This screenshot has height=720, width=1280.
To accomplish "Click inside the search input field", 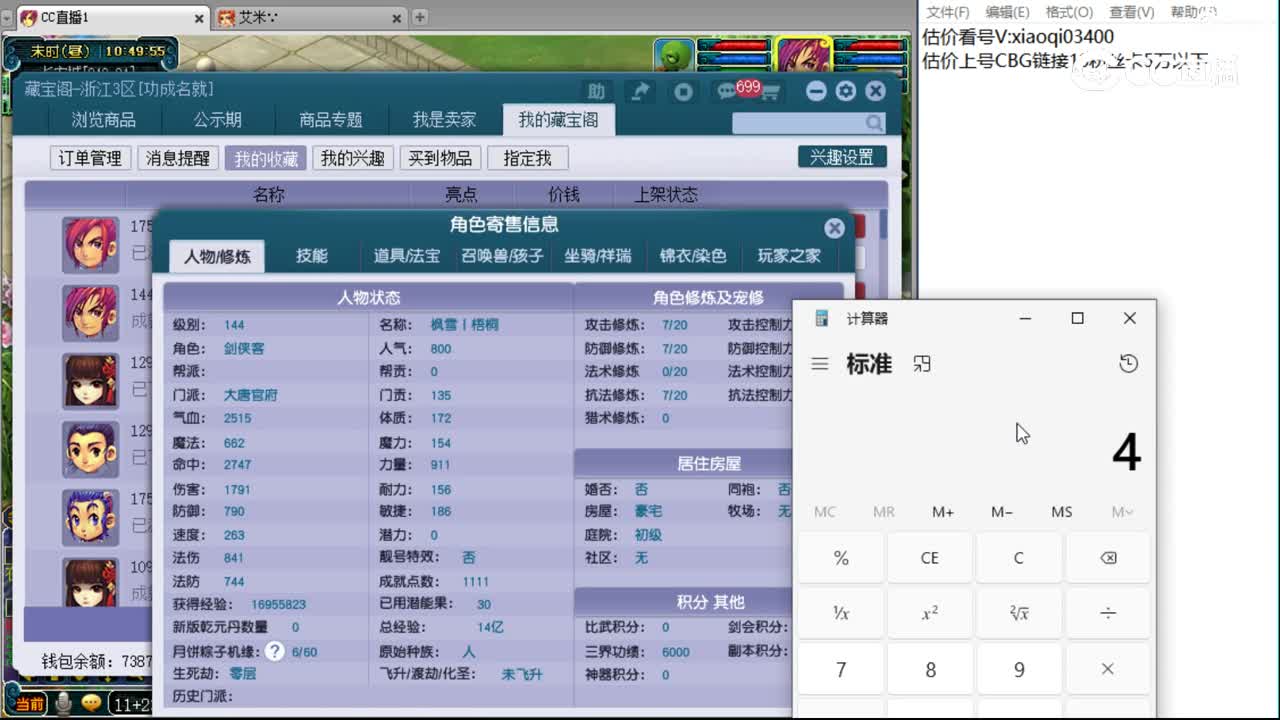I will [800, 122].
